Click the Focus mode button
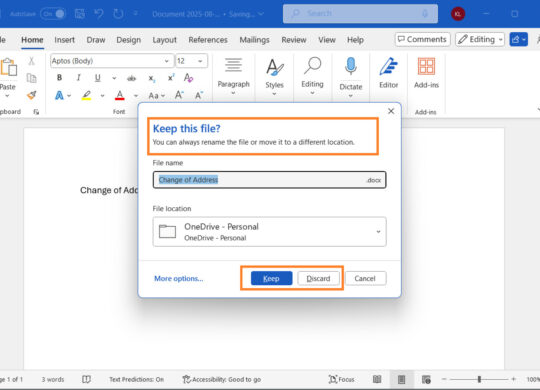The height and width of the screenshot is (390, 540). click(x=341, y=379)
